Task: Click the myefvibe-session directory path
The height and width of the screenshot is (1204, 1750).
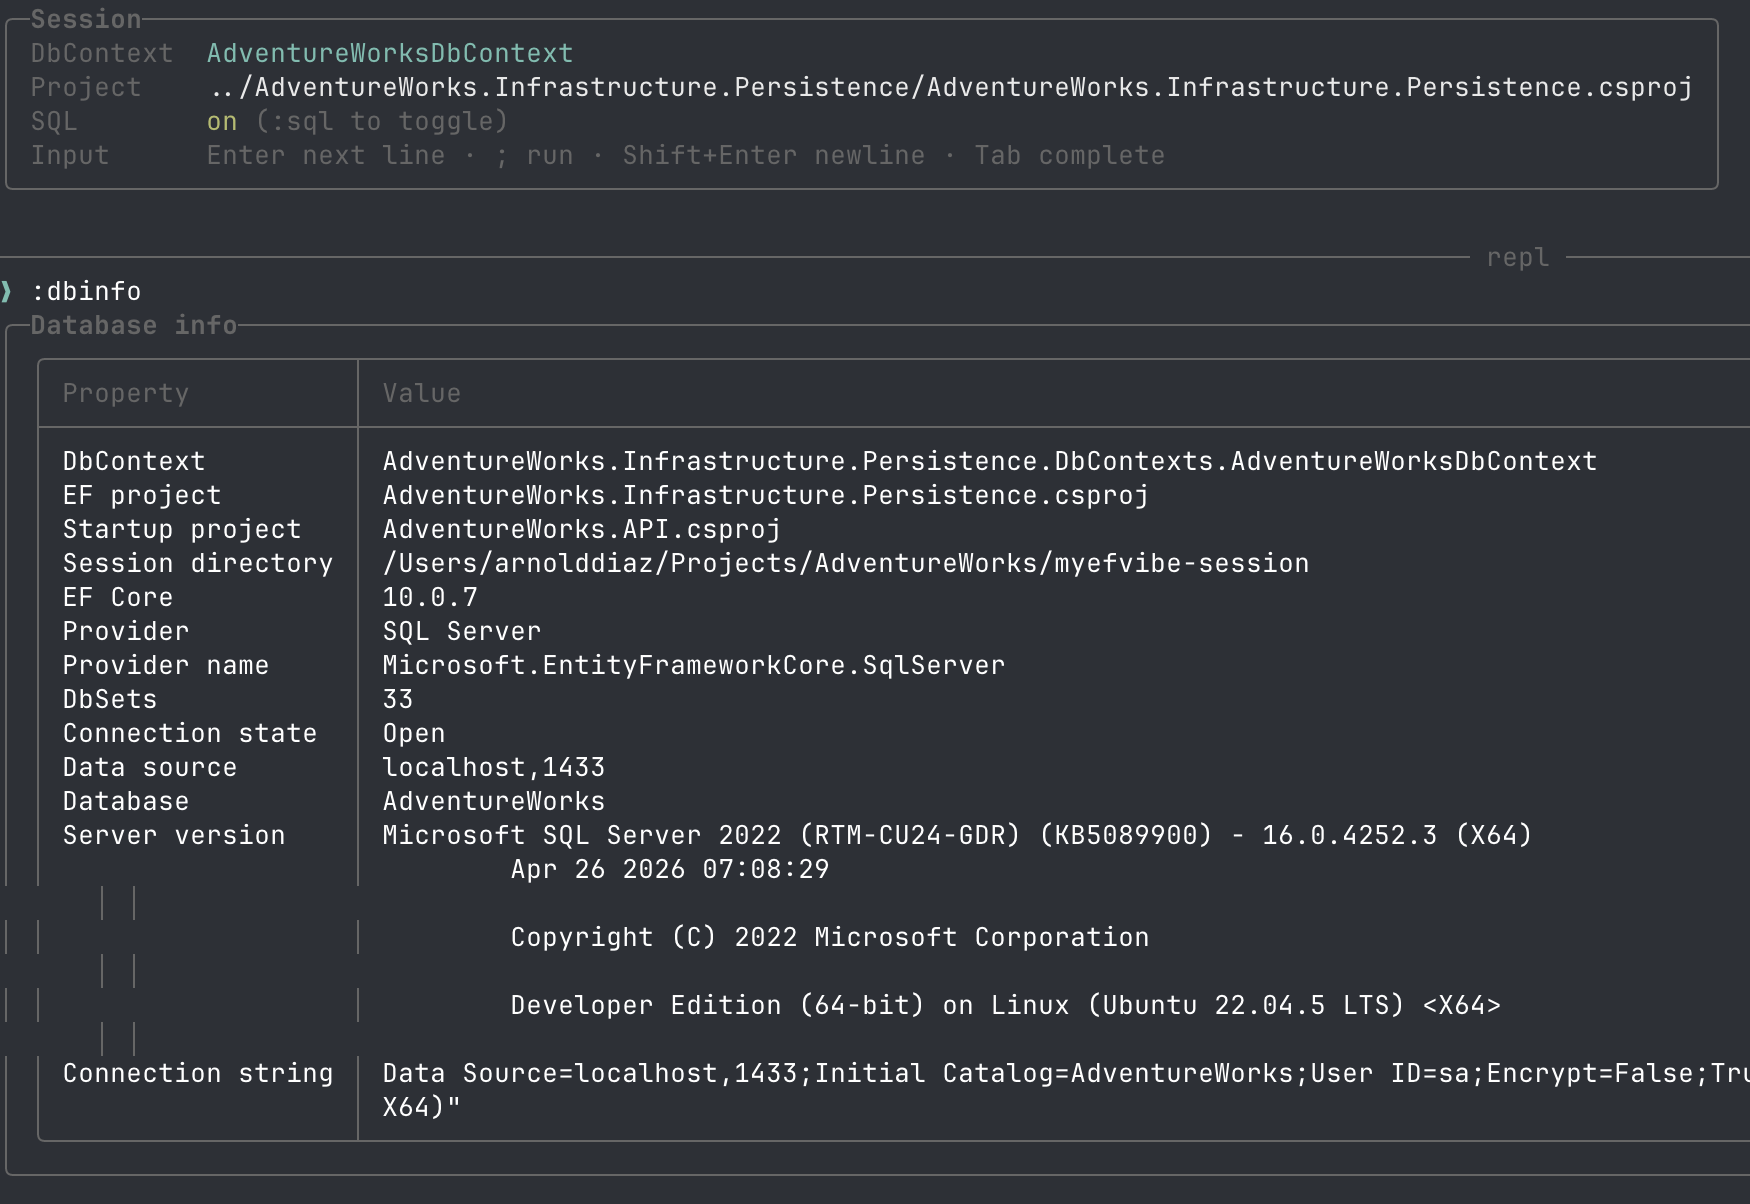Action: [x=846, y=563]
